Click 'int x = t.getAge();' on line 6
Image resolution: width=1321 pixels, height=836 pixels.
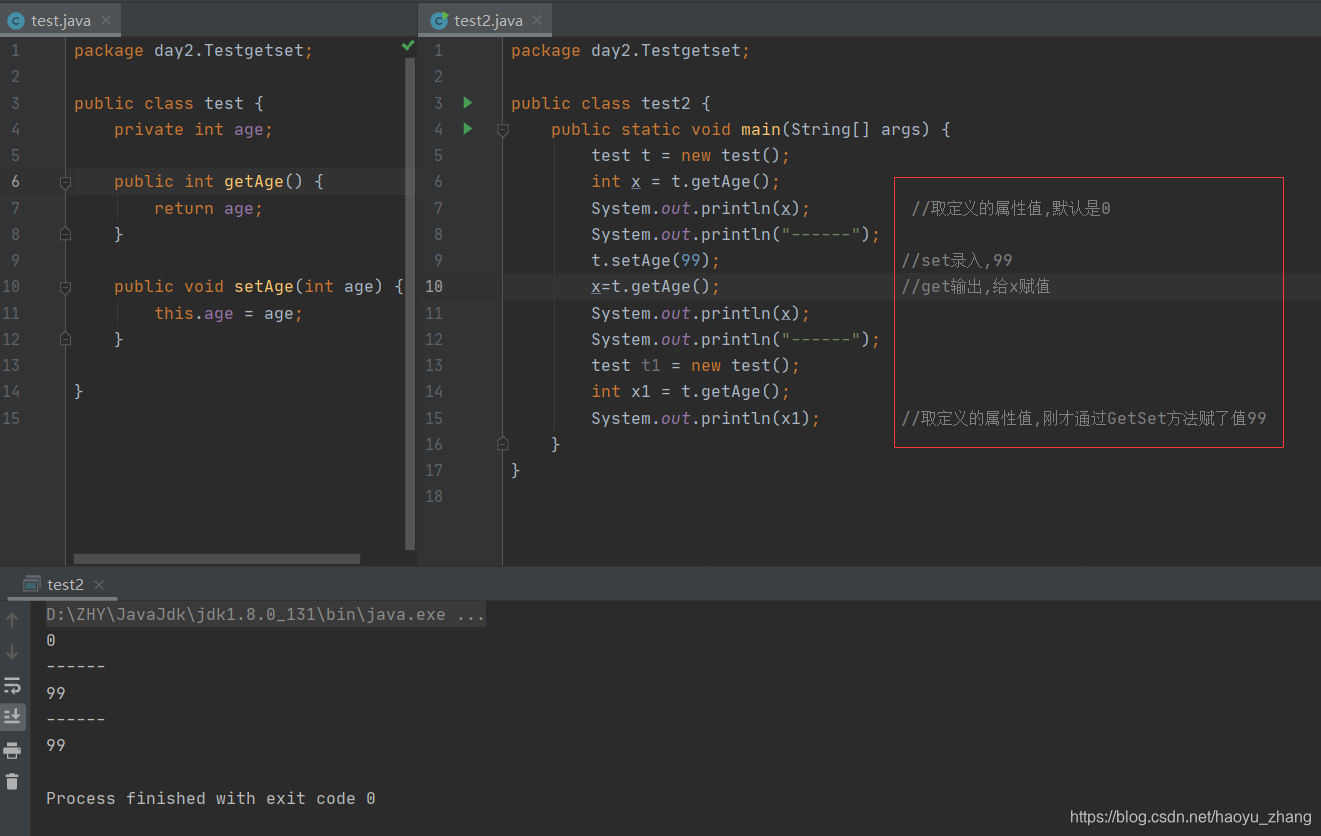tap(685, 181)
